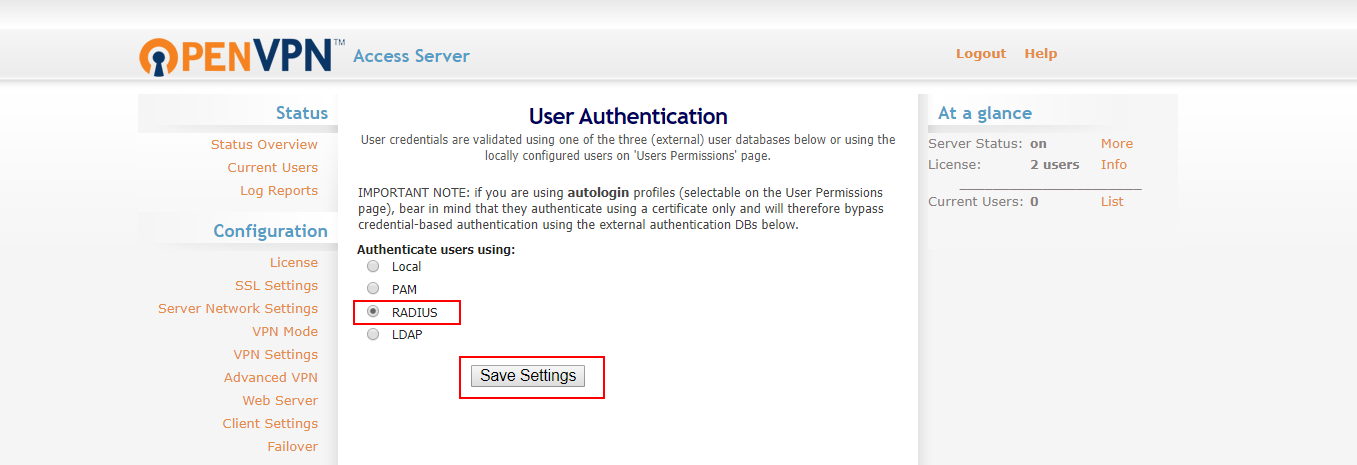The width and height of the screenshot is (1357, 465).
Task: Click the User Authentication page title
Action: point(628,116)
